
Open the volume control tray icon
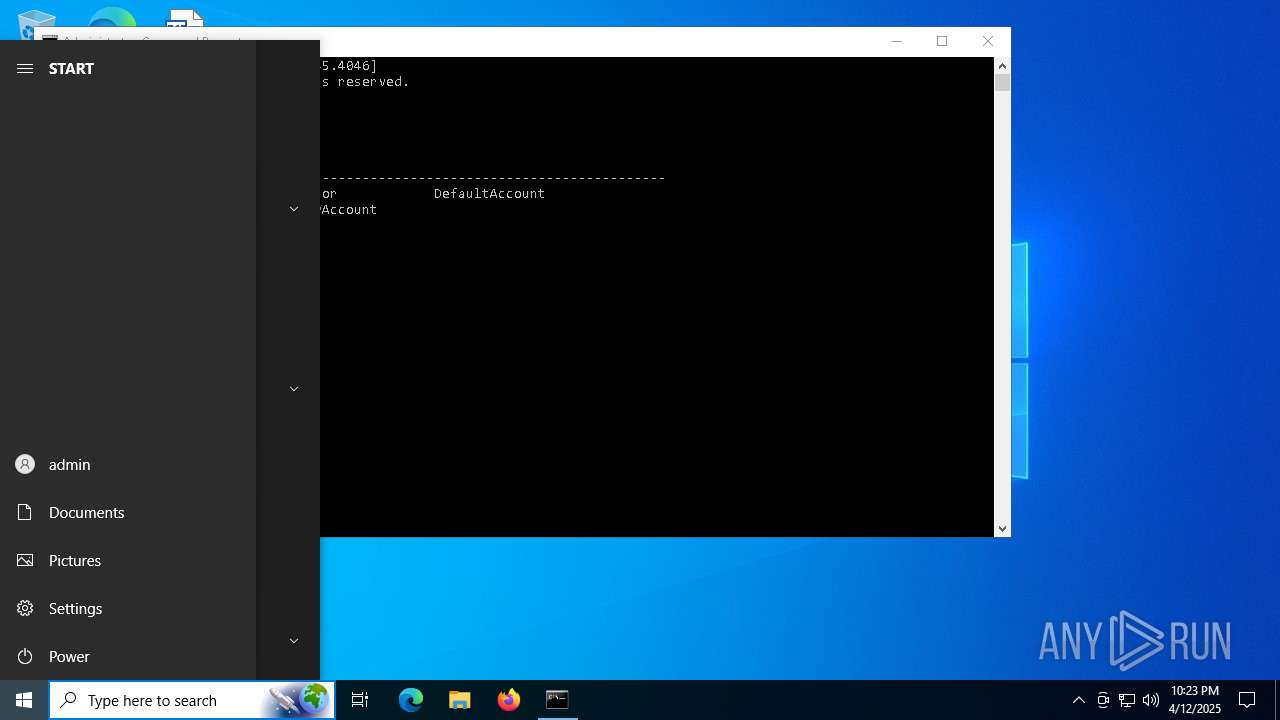pos(1151,700)
